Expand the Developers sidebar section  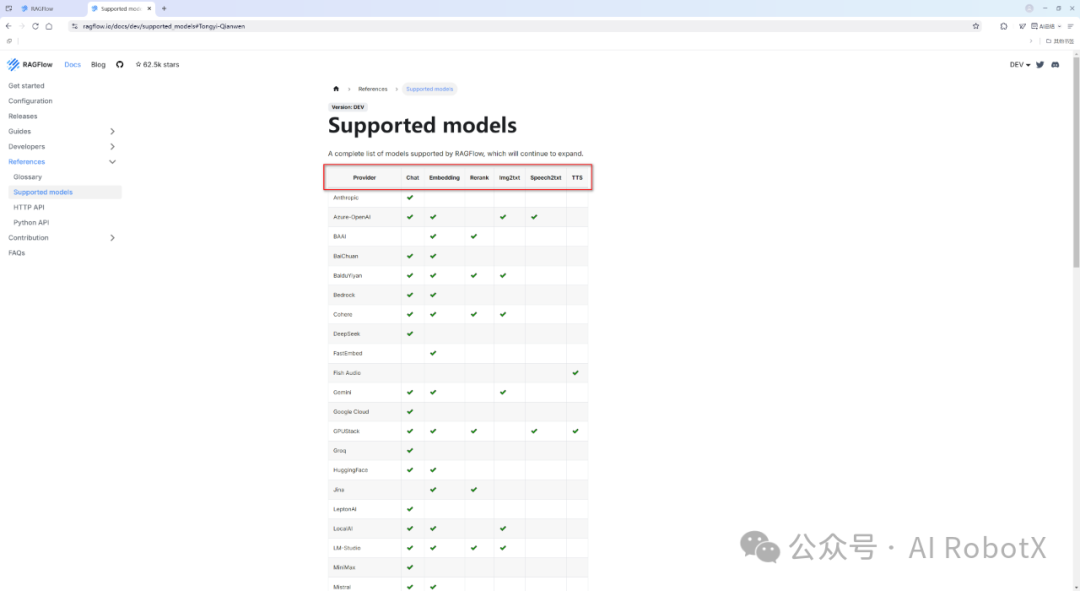(x=112, y=147)
